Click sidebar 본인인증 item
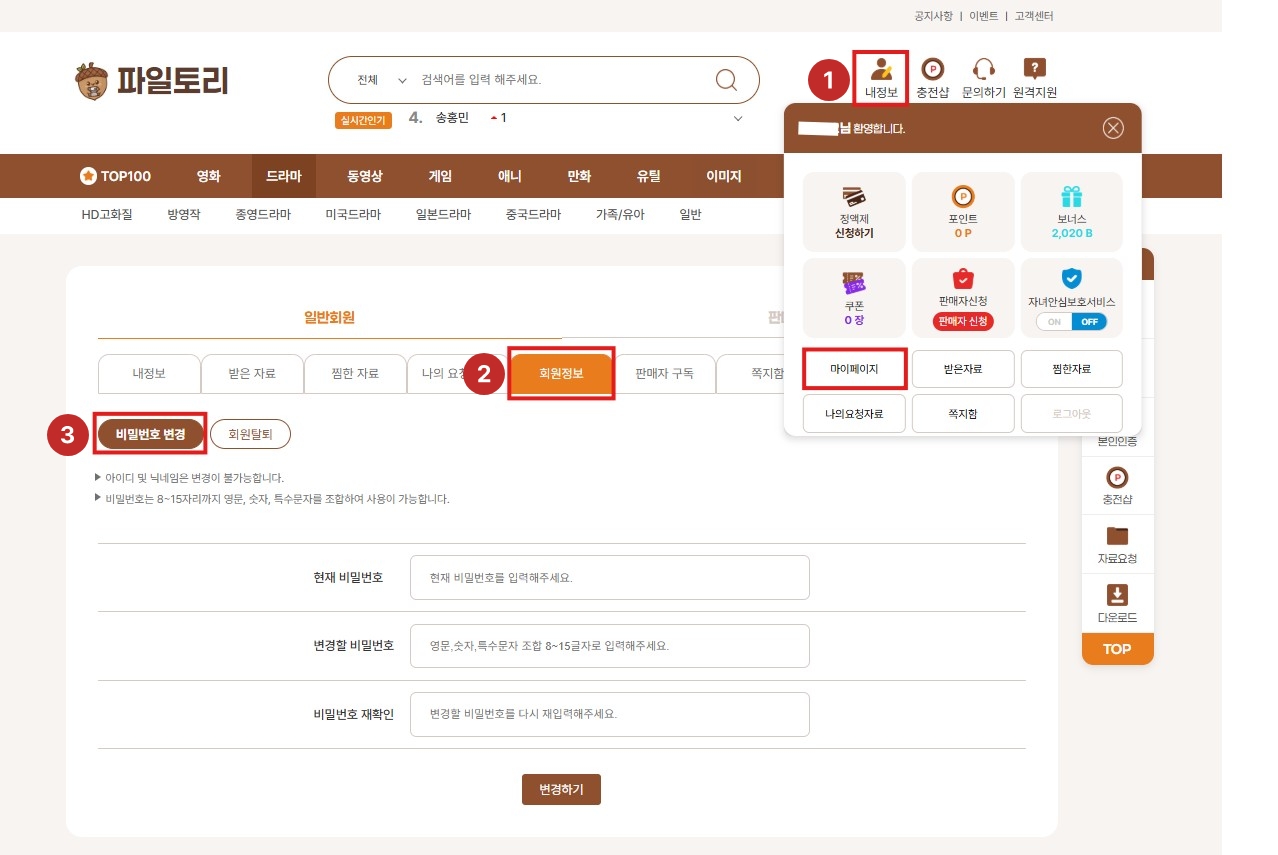The width and height of the screenshot is (1278, 855). pos(1117,441)
